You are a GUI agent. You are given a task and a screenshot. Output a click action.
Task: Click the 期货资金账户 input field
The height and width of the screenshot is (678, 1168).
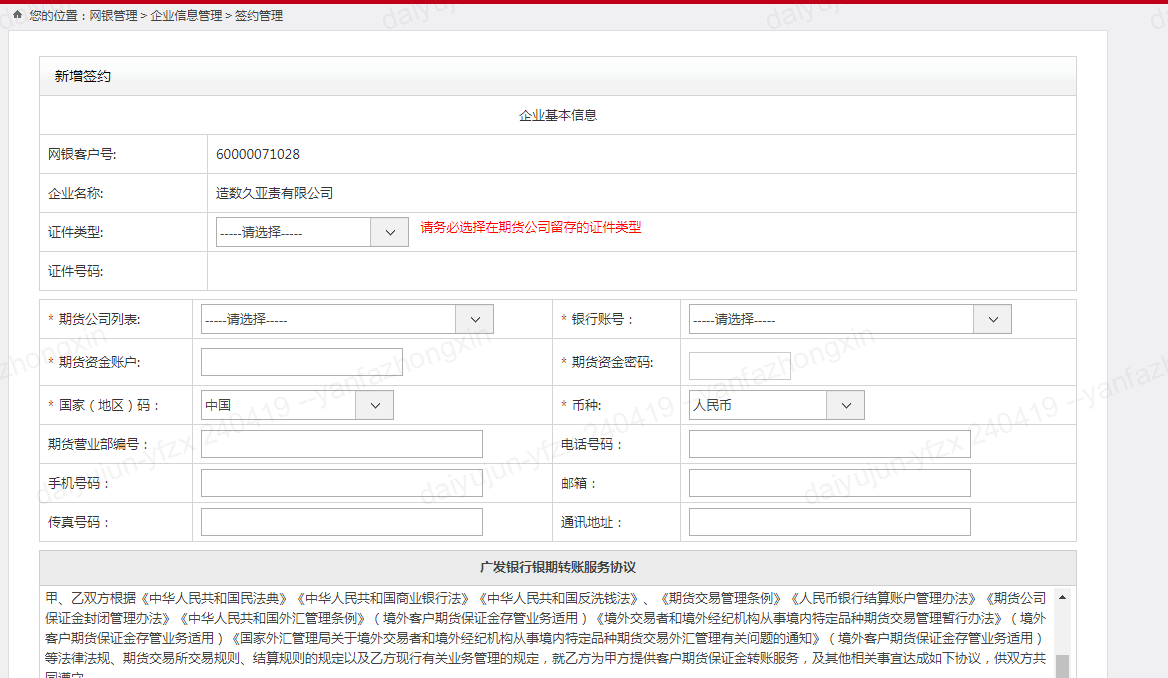click(x=301, y=362)
